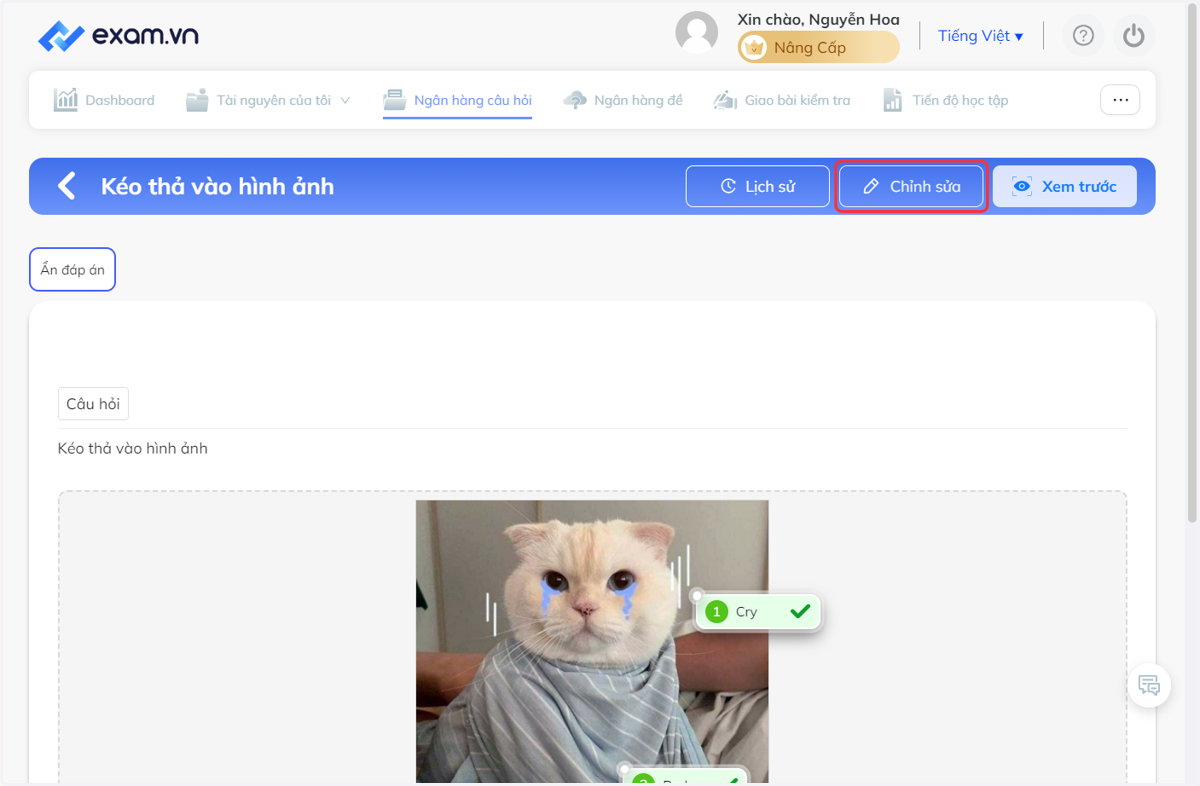Click the green number 1 badge
The height and width of the screenshot is (786, 1200).
716,612
